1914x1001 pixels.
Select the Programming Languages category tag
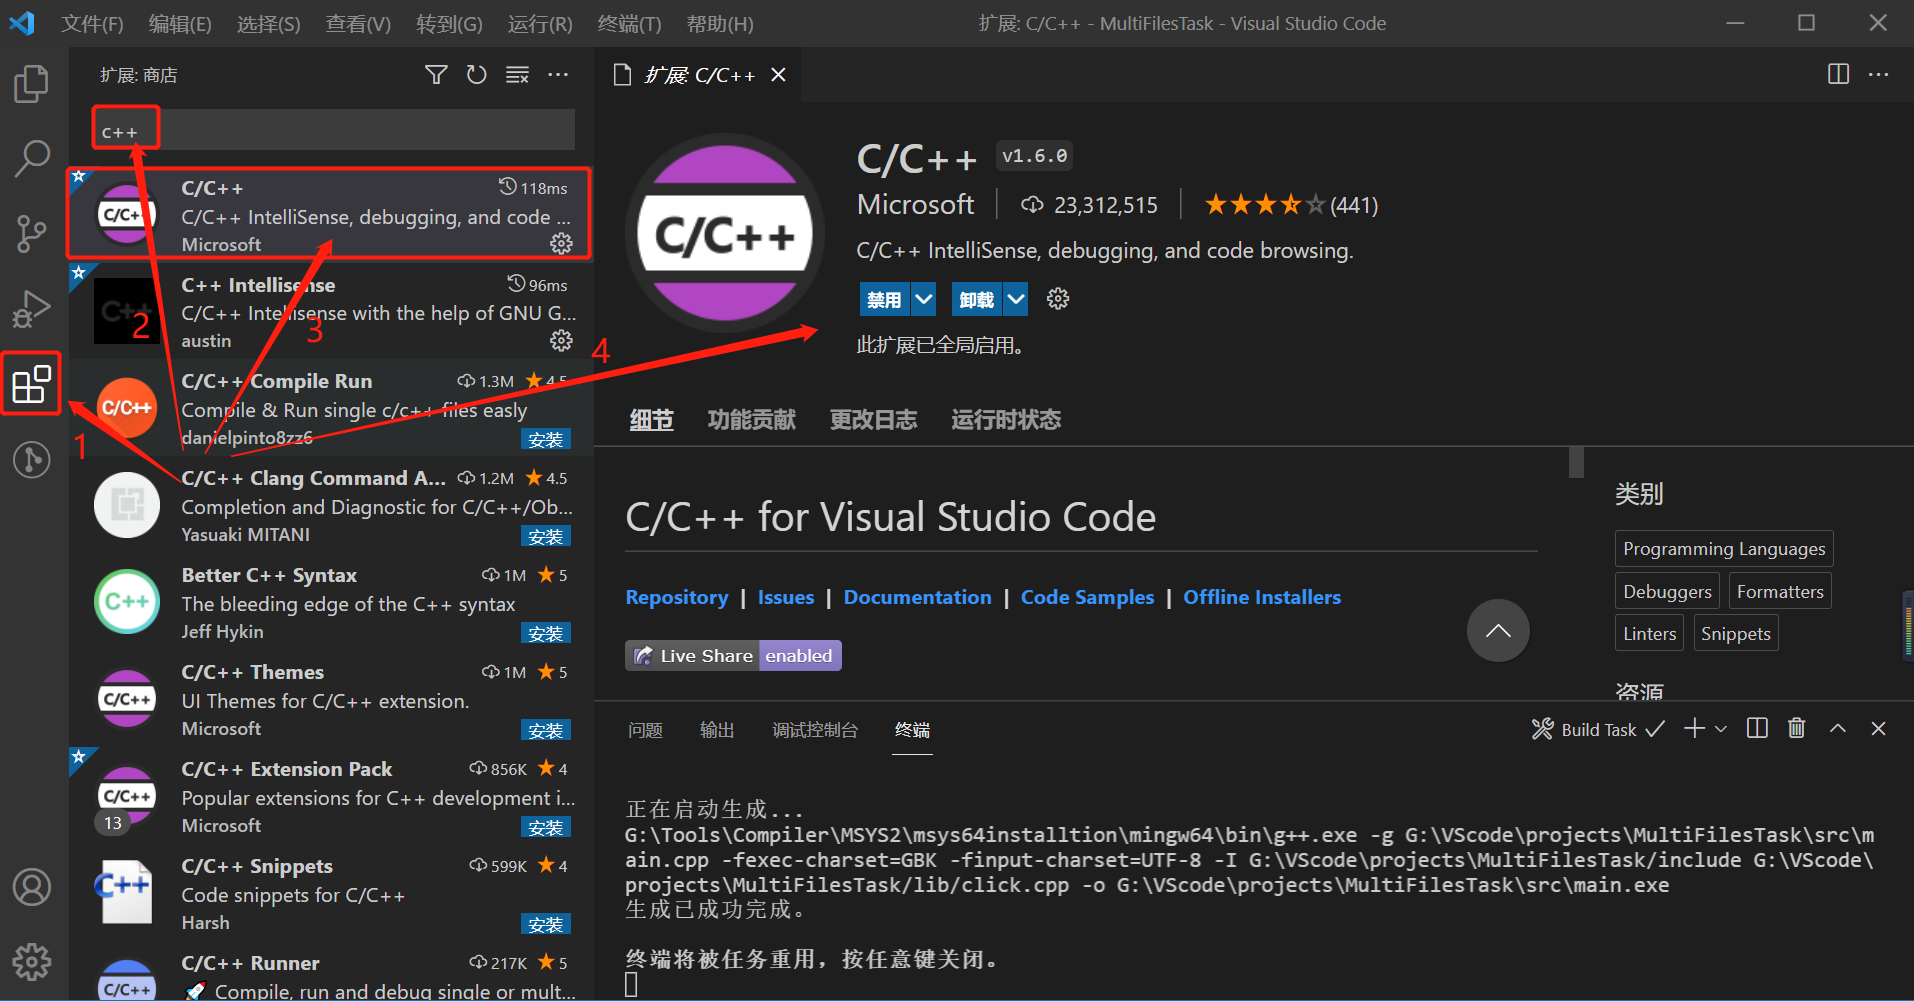coord(1724,549)
